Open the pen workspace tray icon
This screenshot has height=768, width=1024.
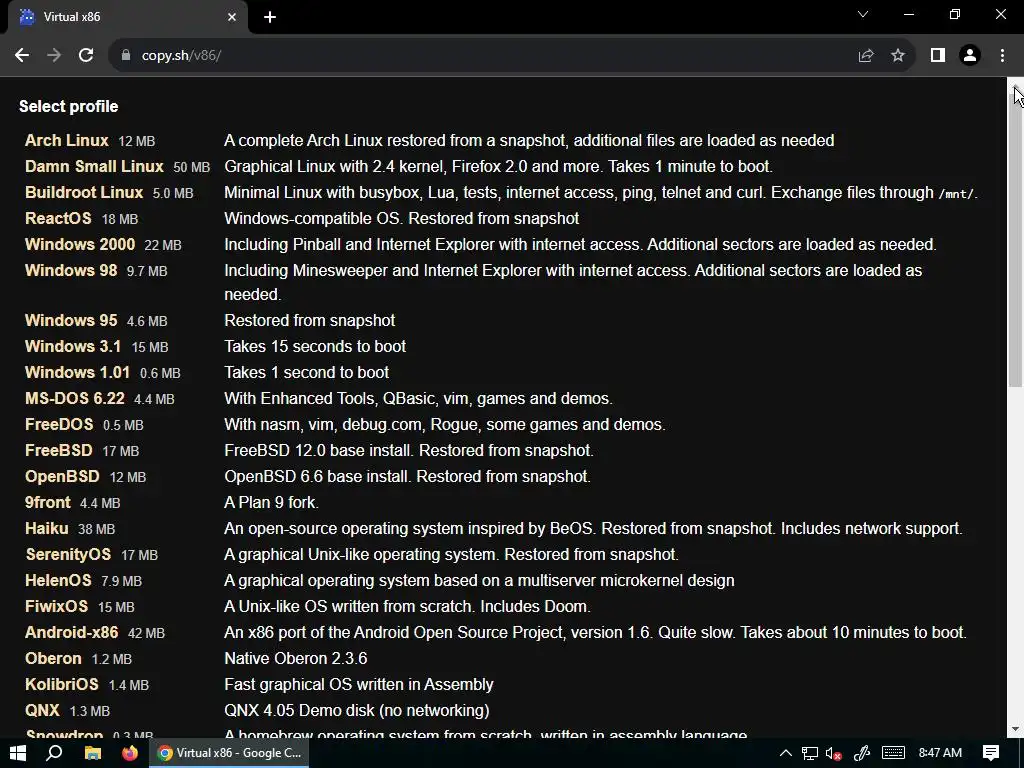click(x=862, y=753)
